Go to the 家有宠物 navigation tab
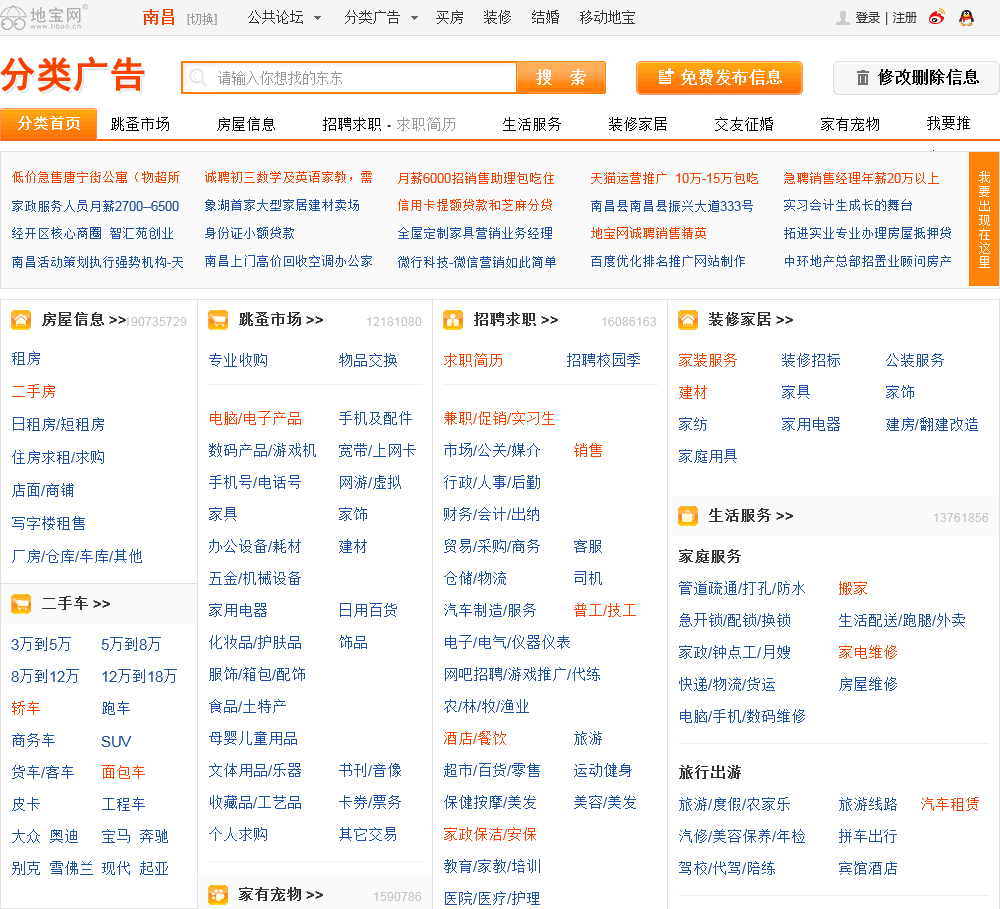The height and width of the screenshot is (909, 1000). click(x=850, y=124)
